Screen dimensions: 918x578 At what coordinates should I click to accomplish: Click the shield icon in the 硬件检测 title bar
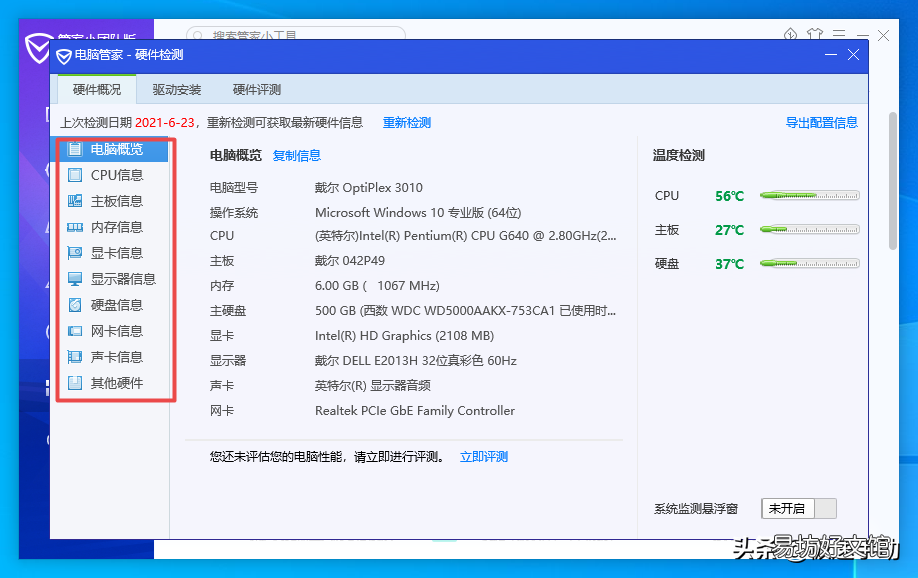coord(64,56)
